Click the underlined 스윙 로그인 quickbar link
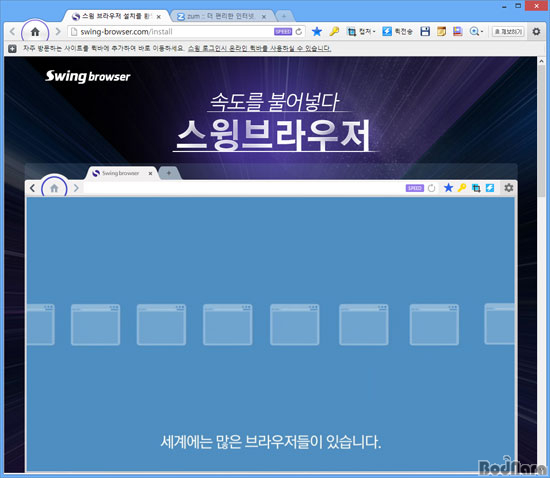The image size is (550, 478). pos(260,48)
